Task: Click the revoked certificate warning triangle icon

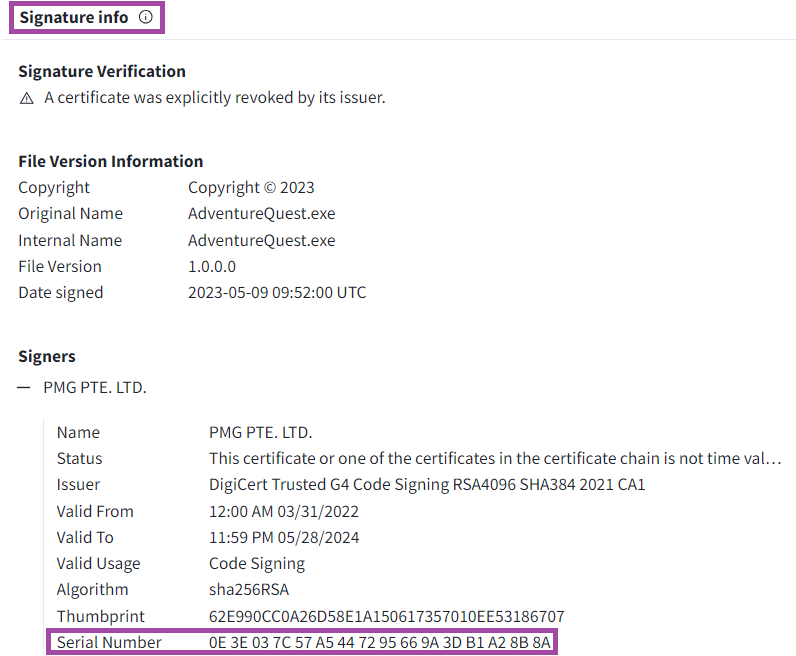Action: 26,98
